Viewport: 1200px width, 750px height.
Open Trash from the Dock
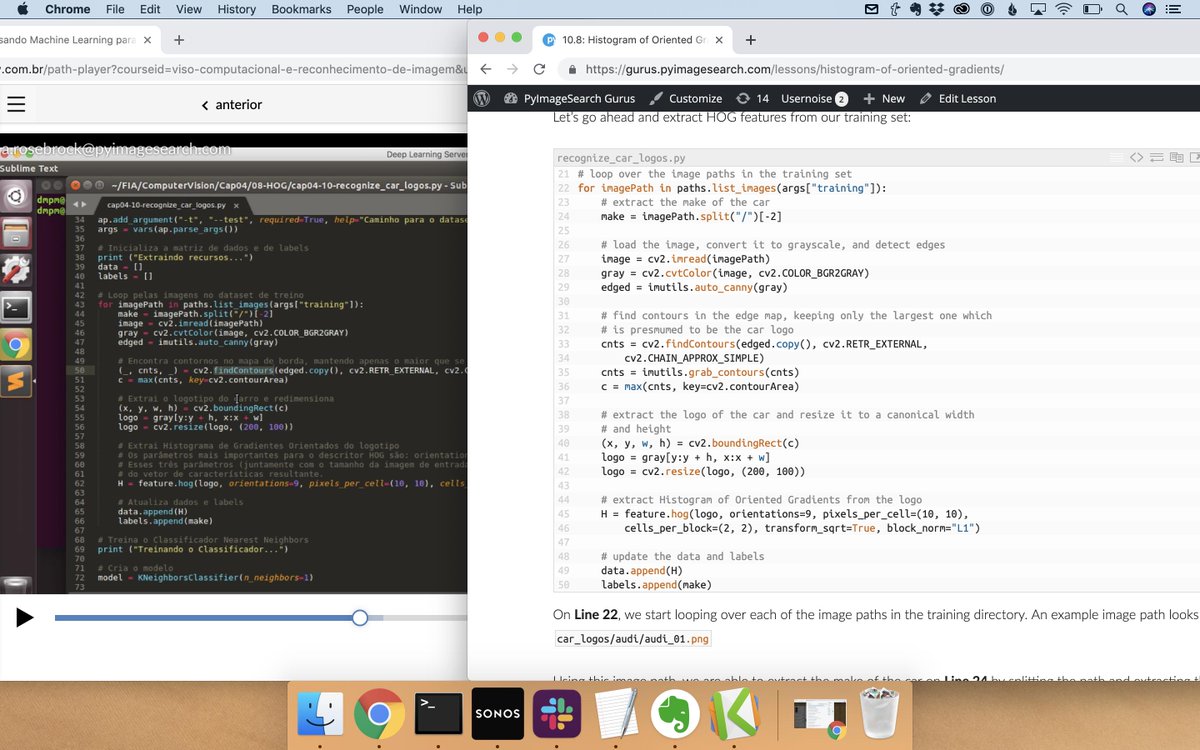(x=879, y=713)
